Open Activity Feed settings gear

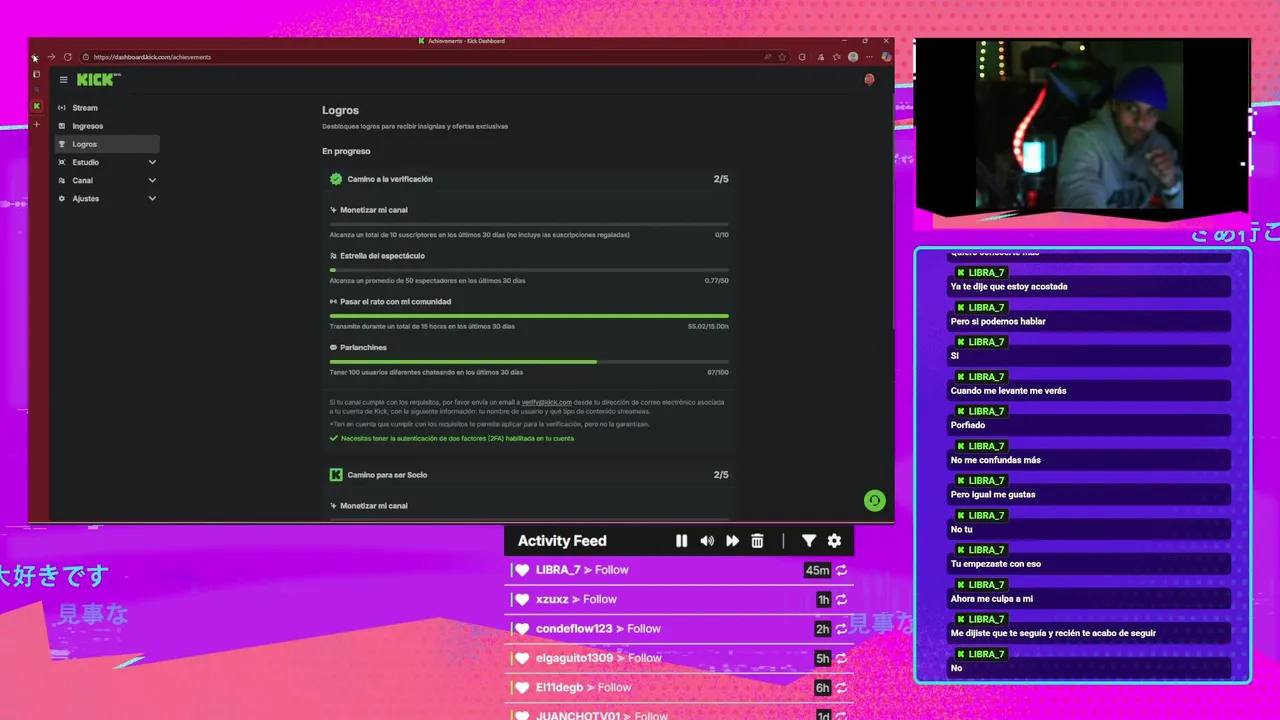[x=834, y=541]
